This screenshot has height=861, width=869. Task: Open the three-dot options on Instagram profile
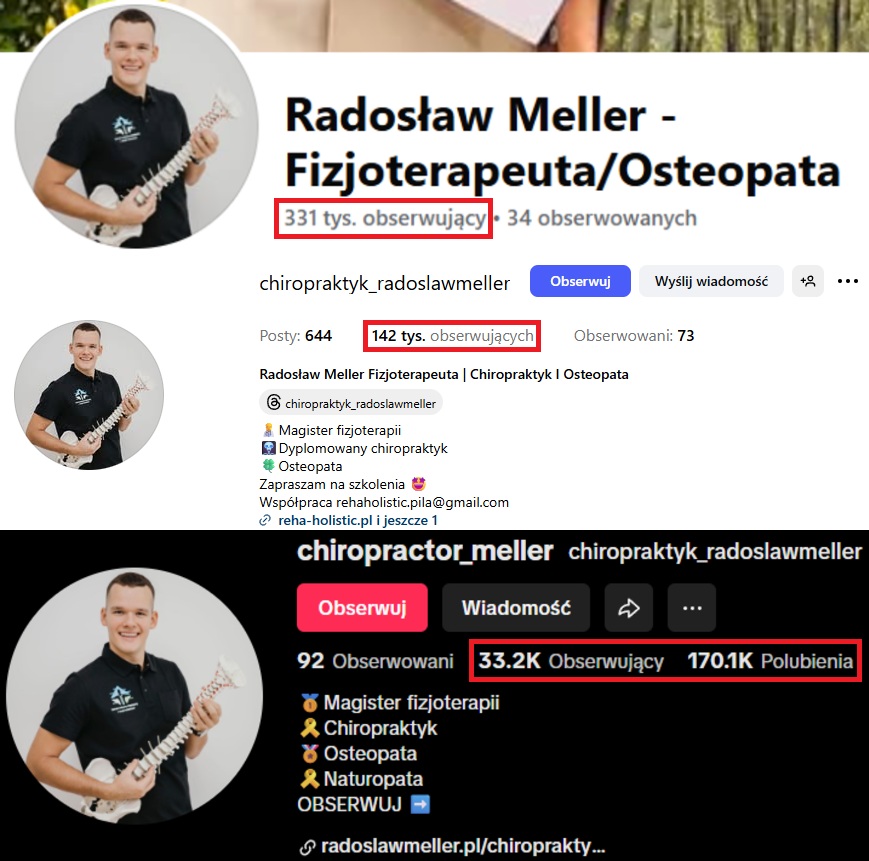click(x=848, y=281)
